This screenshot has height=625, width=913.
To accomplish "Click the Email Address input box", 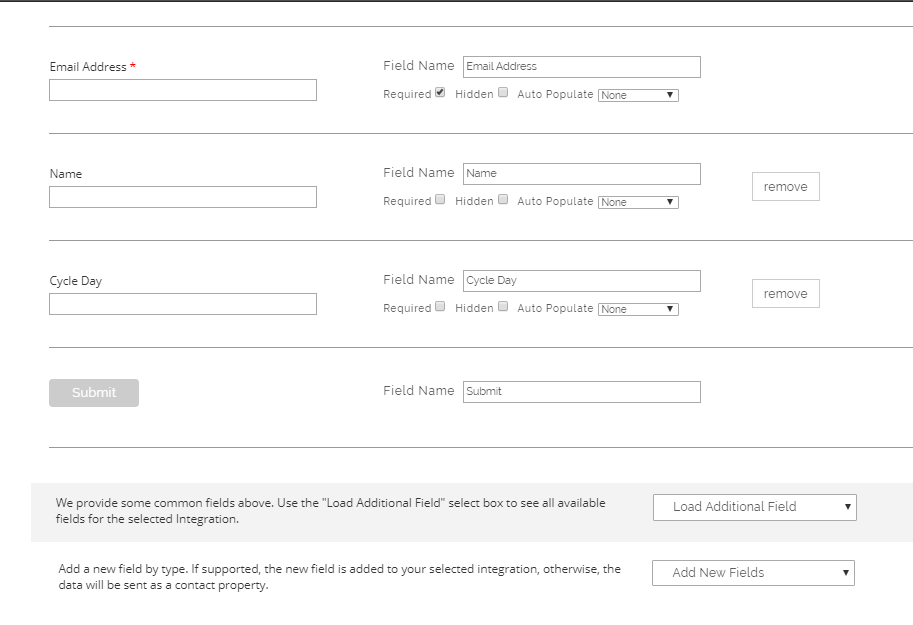I will tap(182, 89).
